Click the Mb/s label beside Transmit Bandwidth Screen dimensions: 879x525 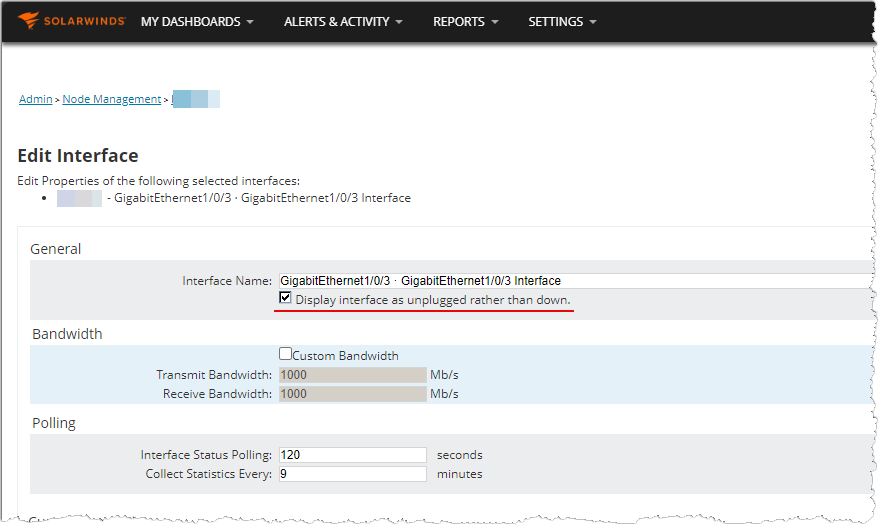(x=444, y=375)
